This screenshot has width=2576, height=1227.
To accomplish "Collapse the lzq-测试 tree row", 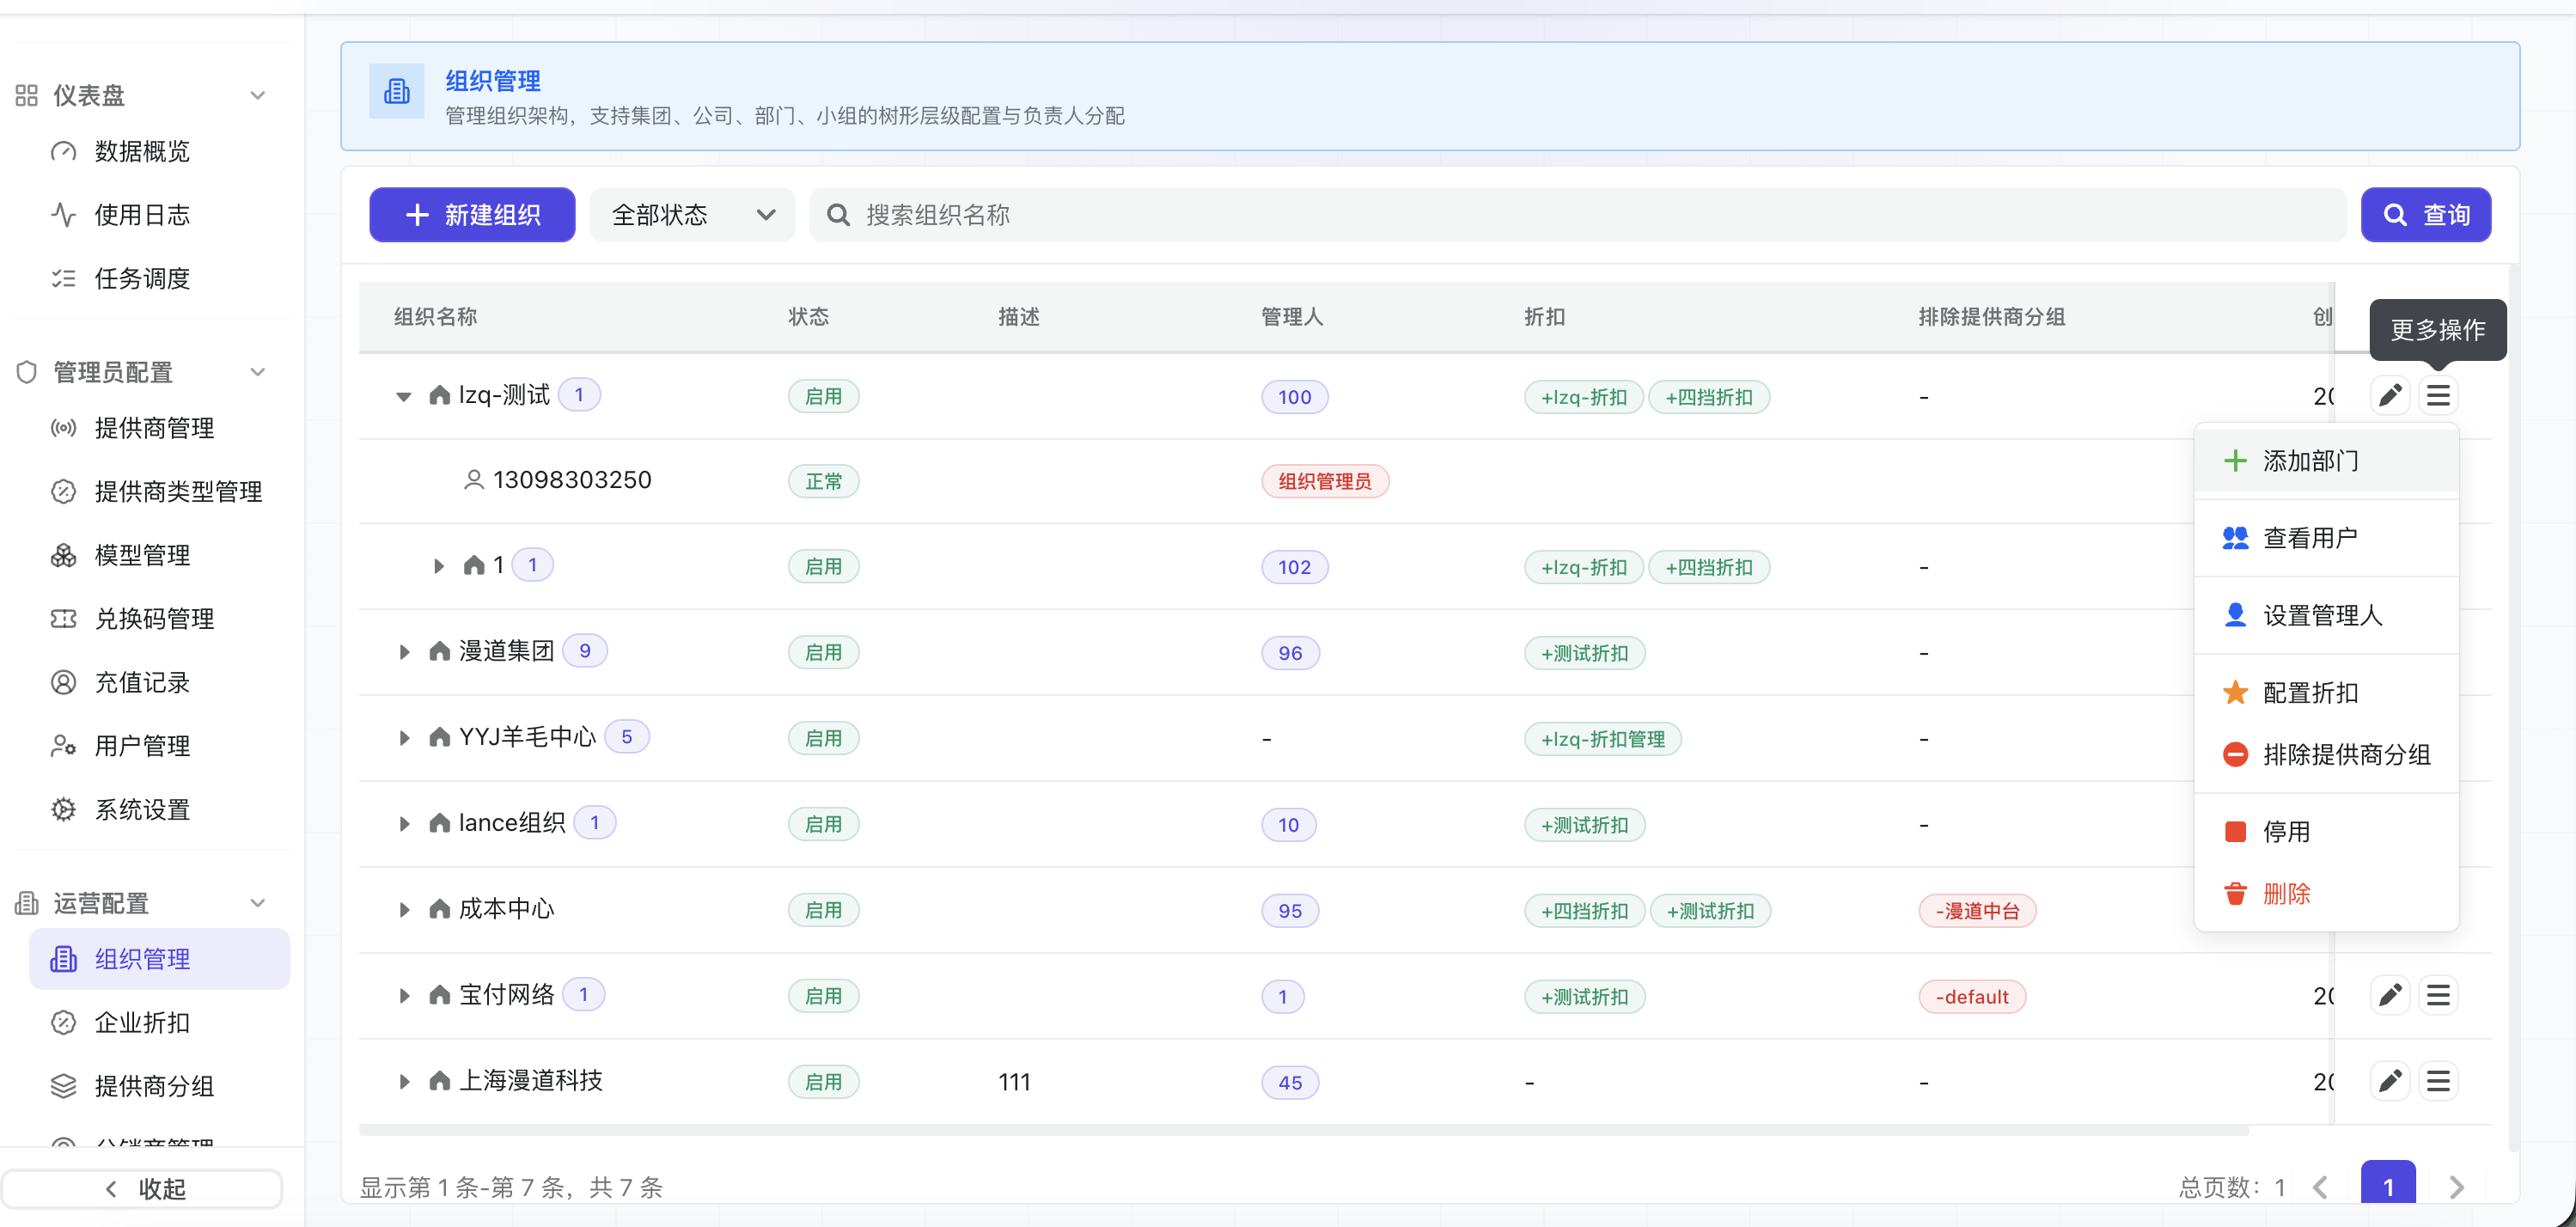I will [x=404, y=397].
